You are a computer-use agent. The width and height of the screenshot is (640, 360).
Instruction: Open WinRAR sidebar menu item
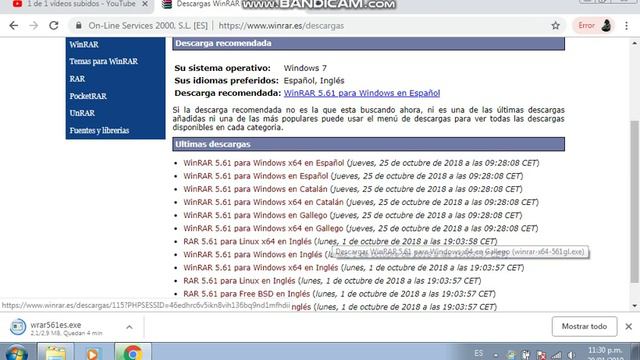coord(84,44)
